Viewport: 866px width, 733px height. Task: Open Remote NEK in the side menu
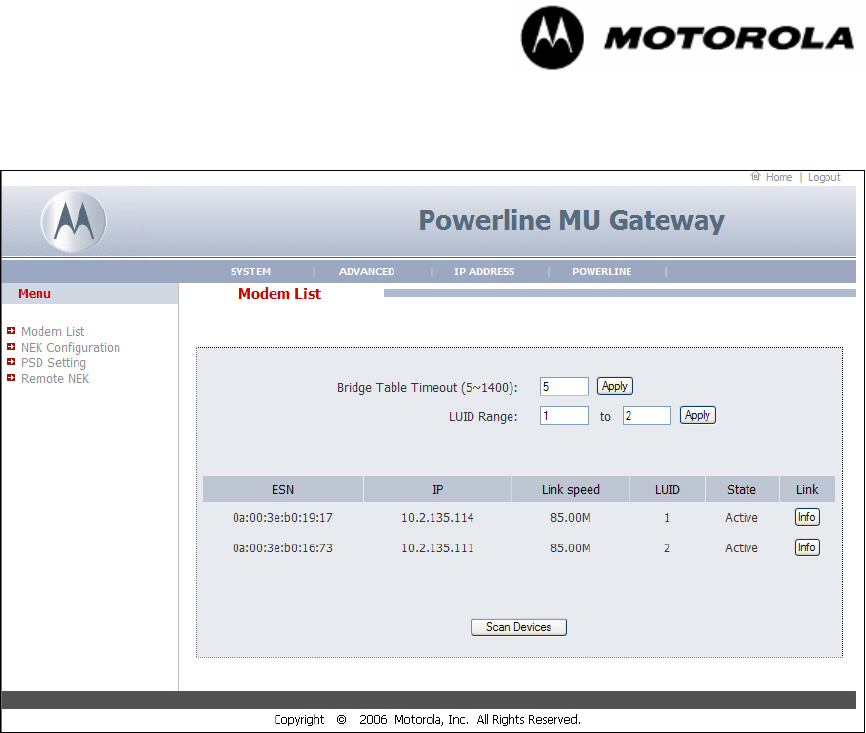point(55,378)
